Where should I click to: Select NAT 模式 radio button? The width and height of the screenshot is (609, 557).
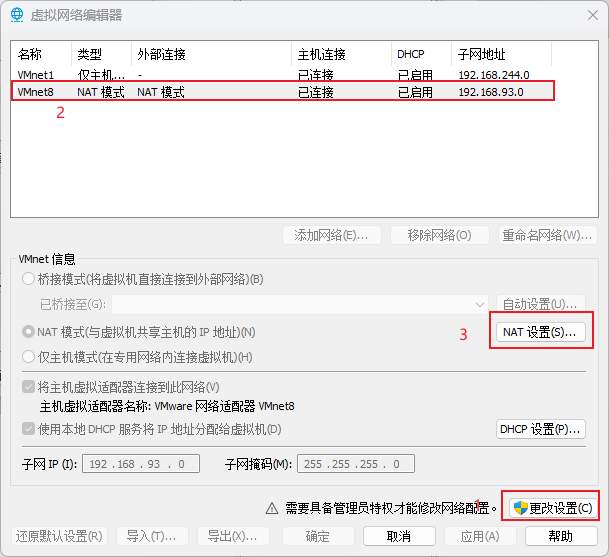coord(28,332)
